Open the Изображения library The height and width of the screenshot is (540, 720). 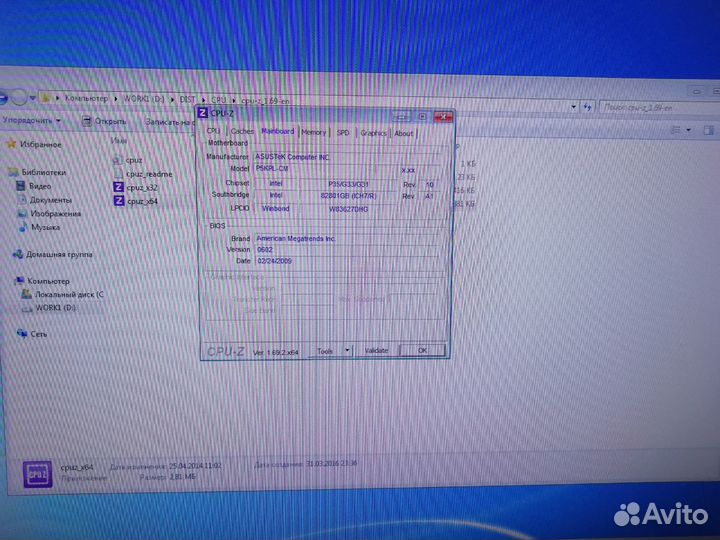click(56, 214)
